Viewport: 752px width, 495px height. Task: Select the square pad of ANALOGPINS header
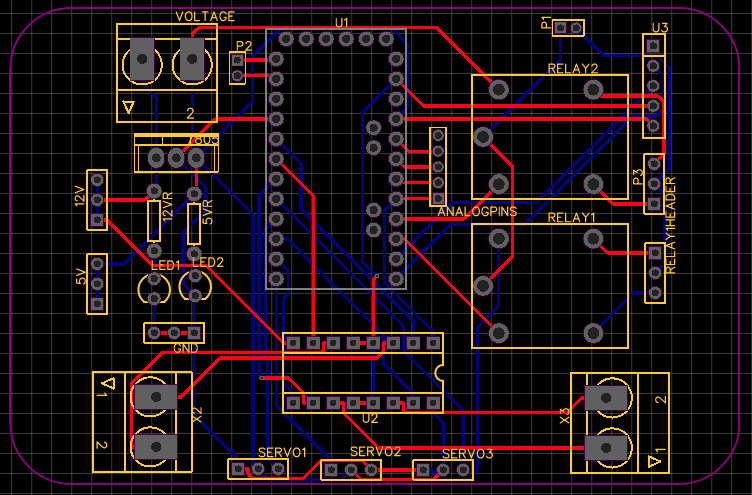(437, 198)
